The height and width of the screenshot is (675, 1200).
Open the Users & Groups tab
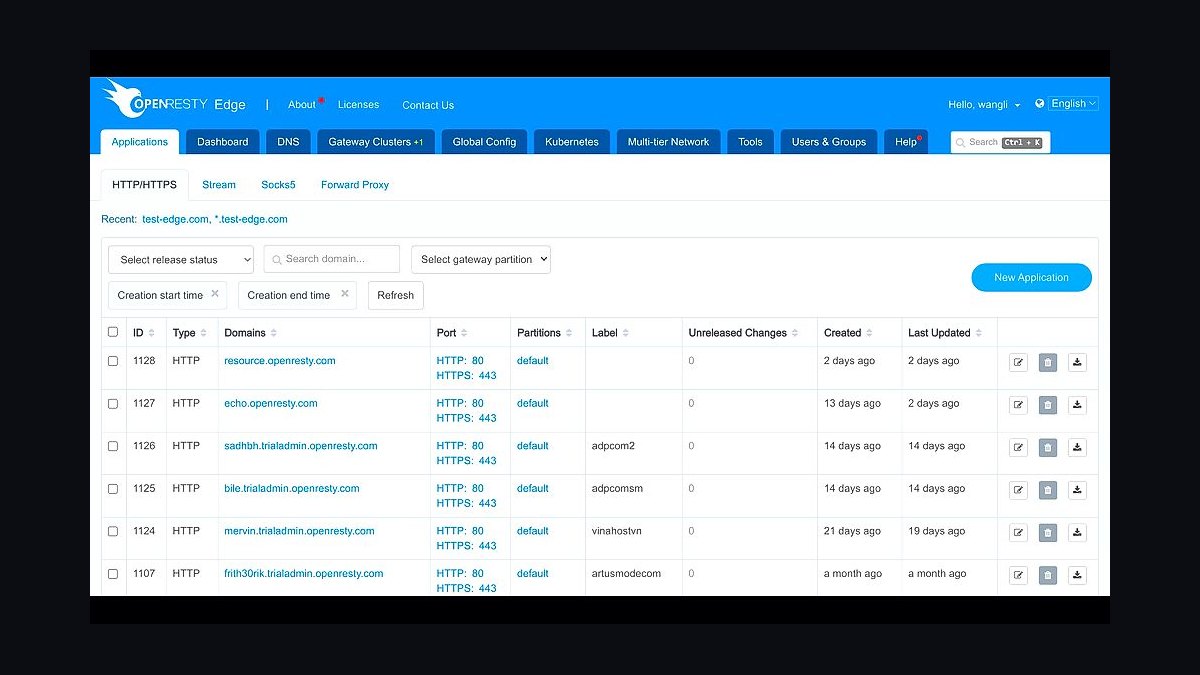[829, 142]
